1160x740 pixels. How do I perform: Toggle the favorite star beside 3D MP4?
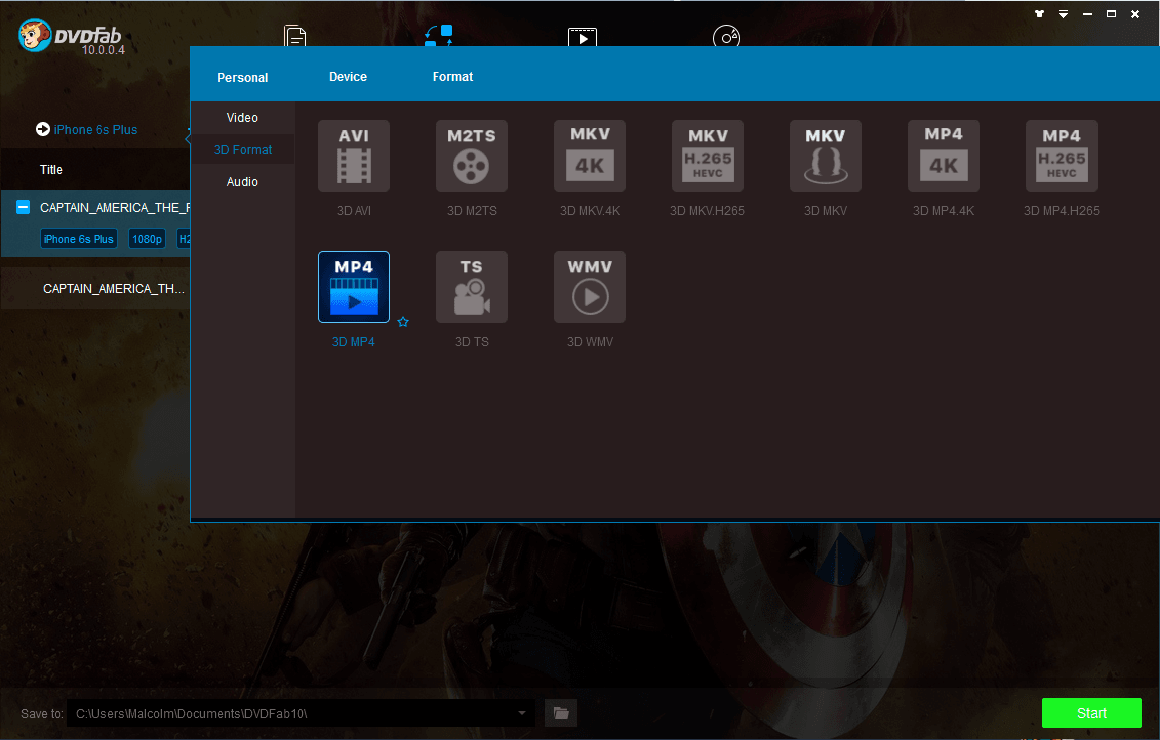(403, 322)
